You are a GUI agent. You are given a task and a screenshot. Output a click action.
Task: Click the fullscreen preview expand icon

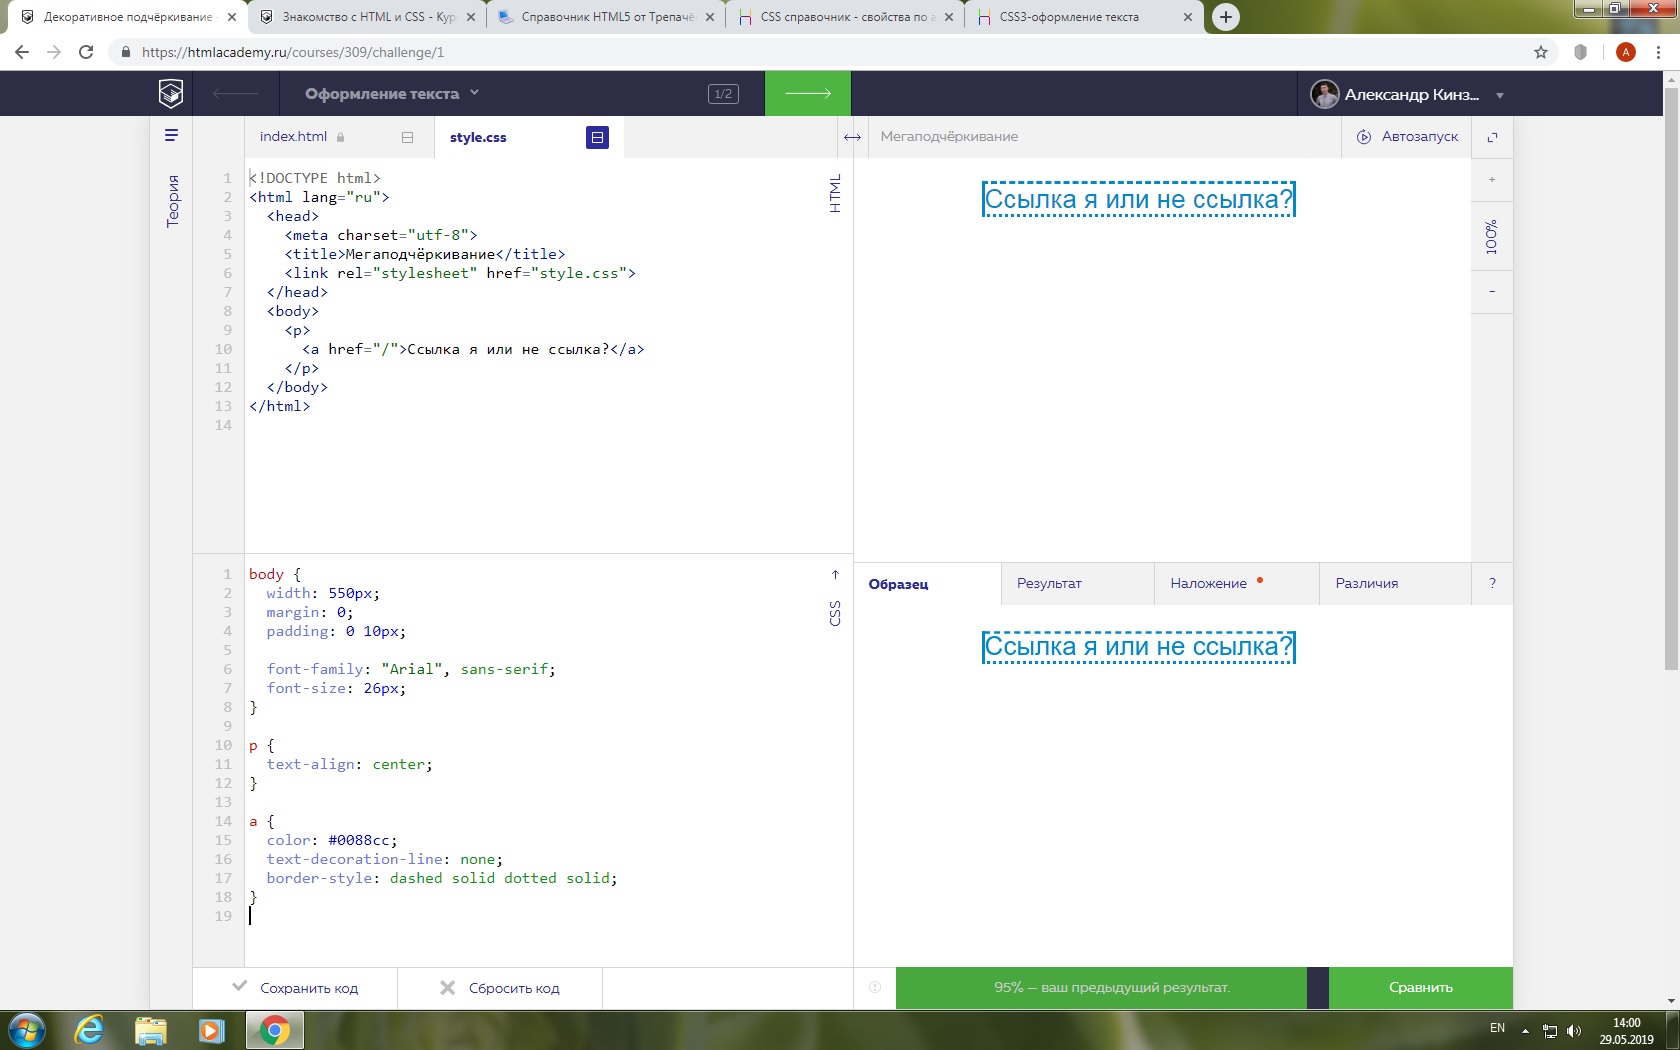coord(1492,137)
